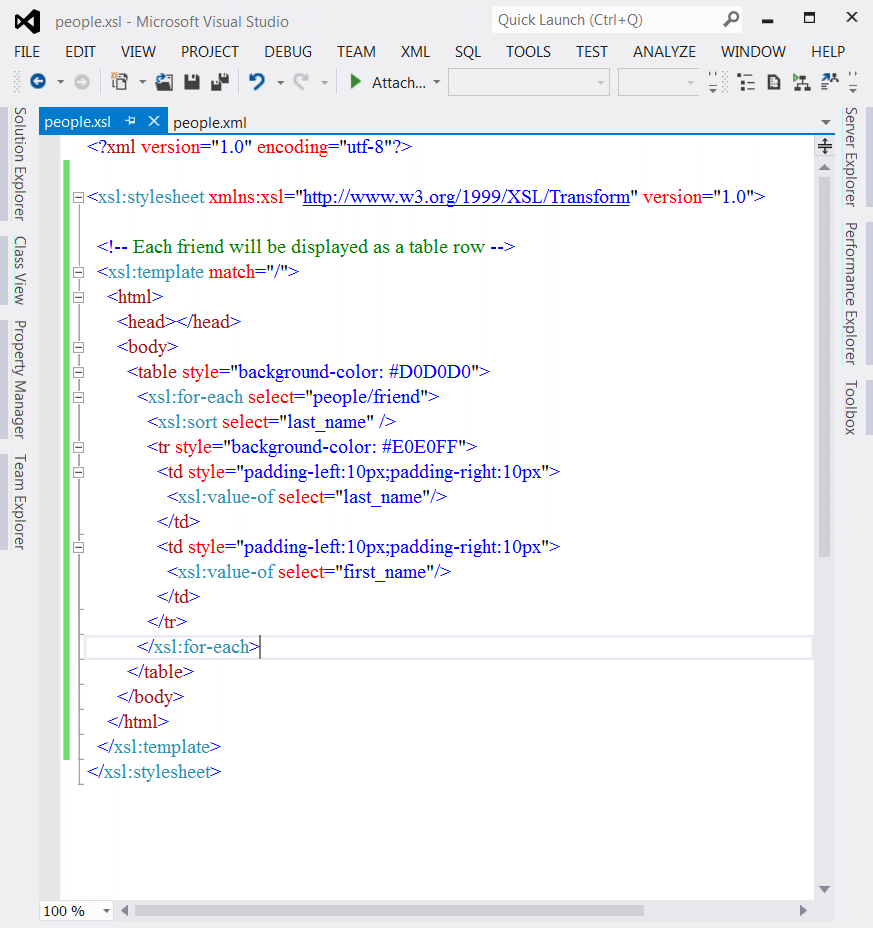Toggle the pin on people.xsl tab

(130, 121)
